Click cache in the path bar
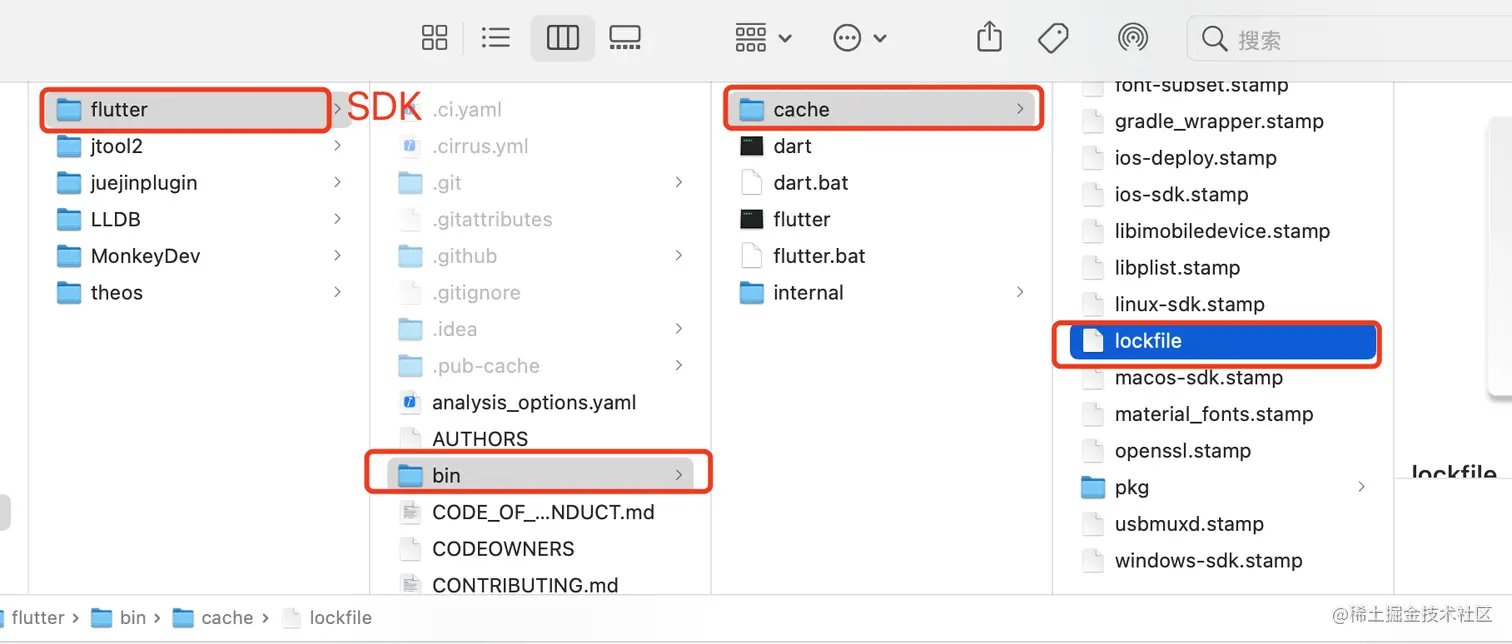 (x=213, y=618)
